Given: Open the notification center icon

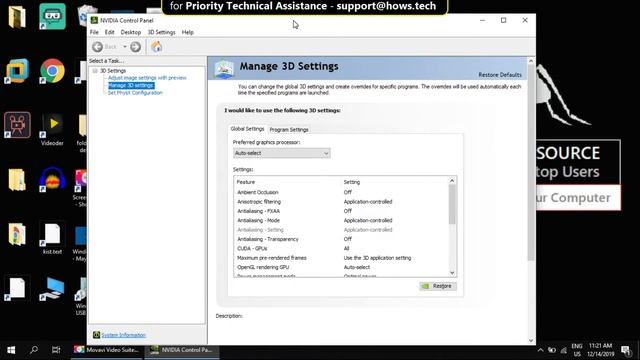Looking at the screenshot, I should tap(626, 350).
